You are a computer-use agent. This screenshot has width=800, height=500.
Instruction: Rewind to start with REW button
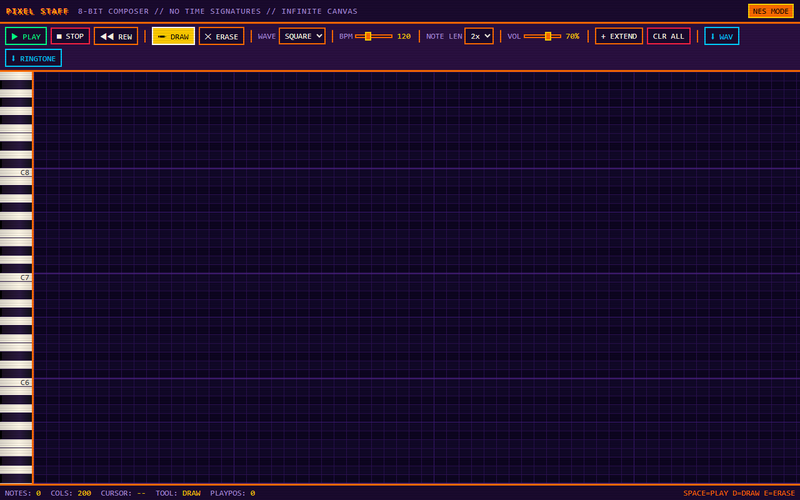point(116,36)
